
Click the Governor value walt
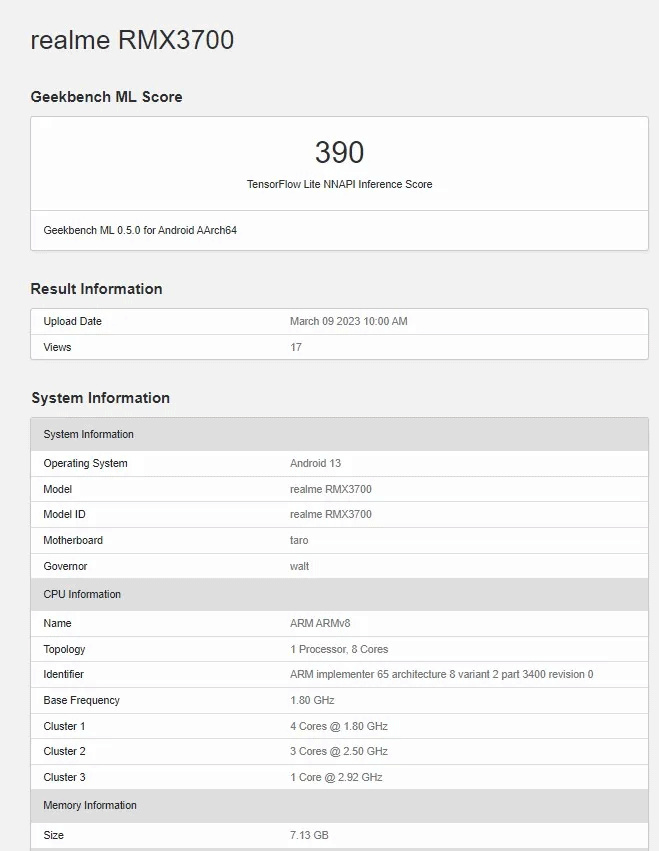coord(299,566)
